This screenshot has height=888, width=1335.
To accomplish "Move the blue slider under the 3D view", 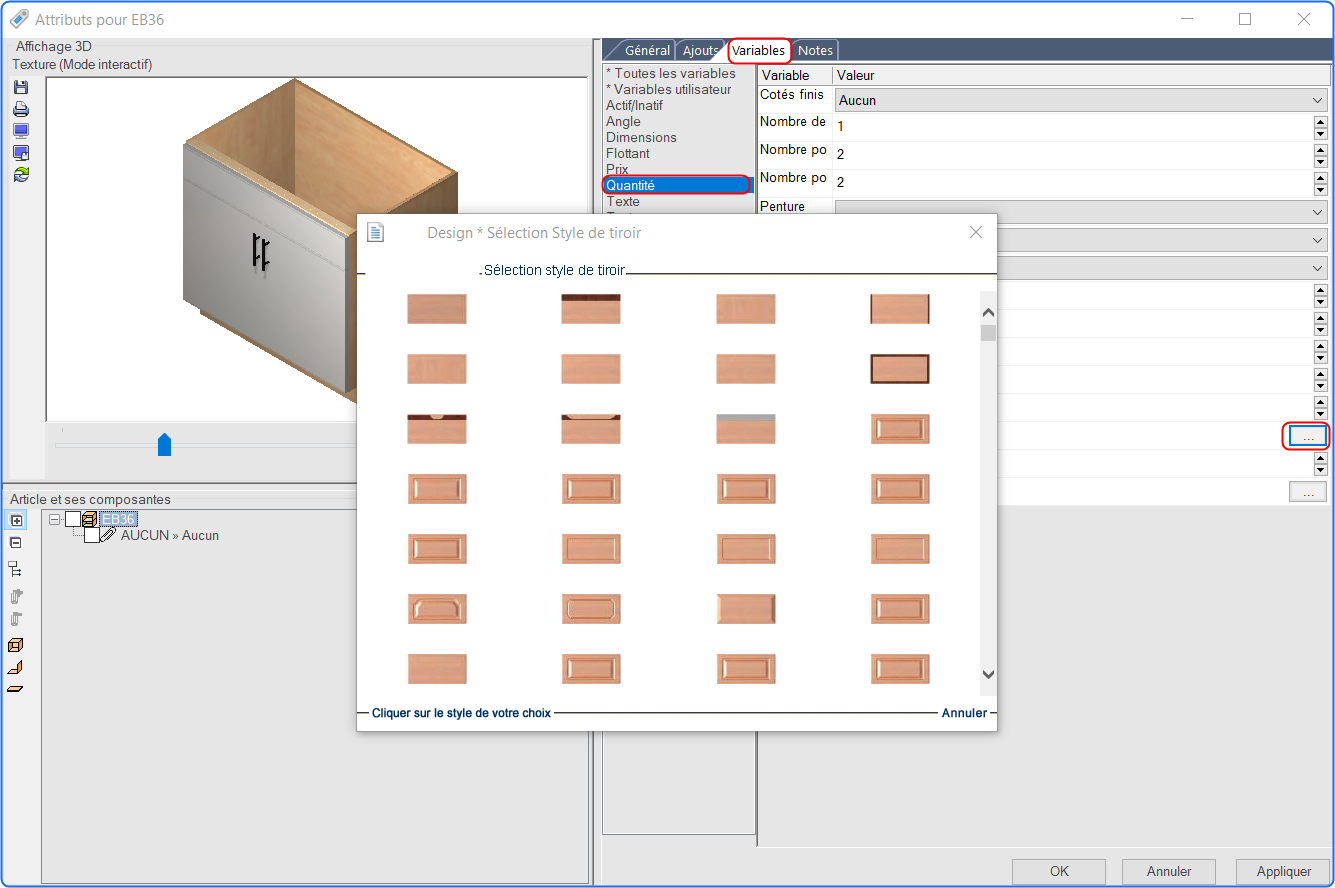I will (164, 445).
